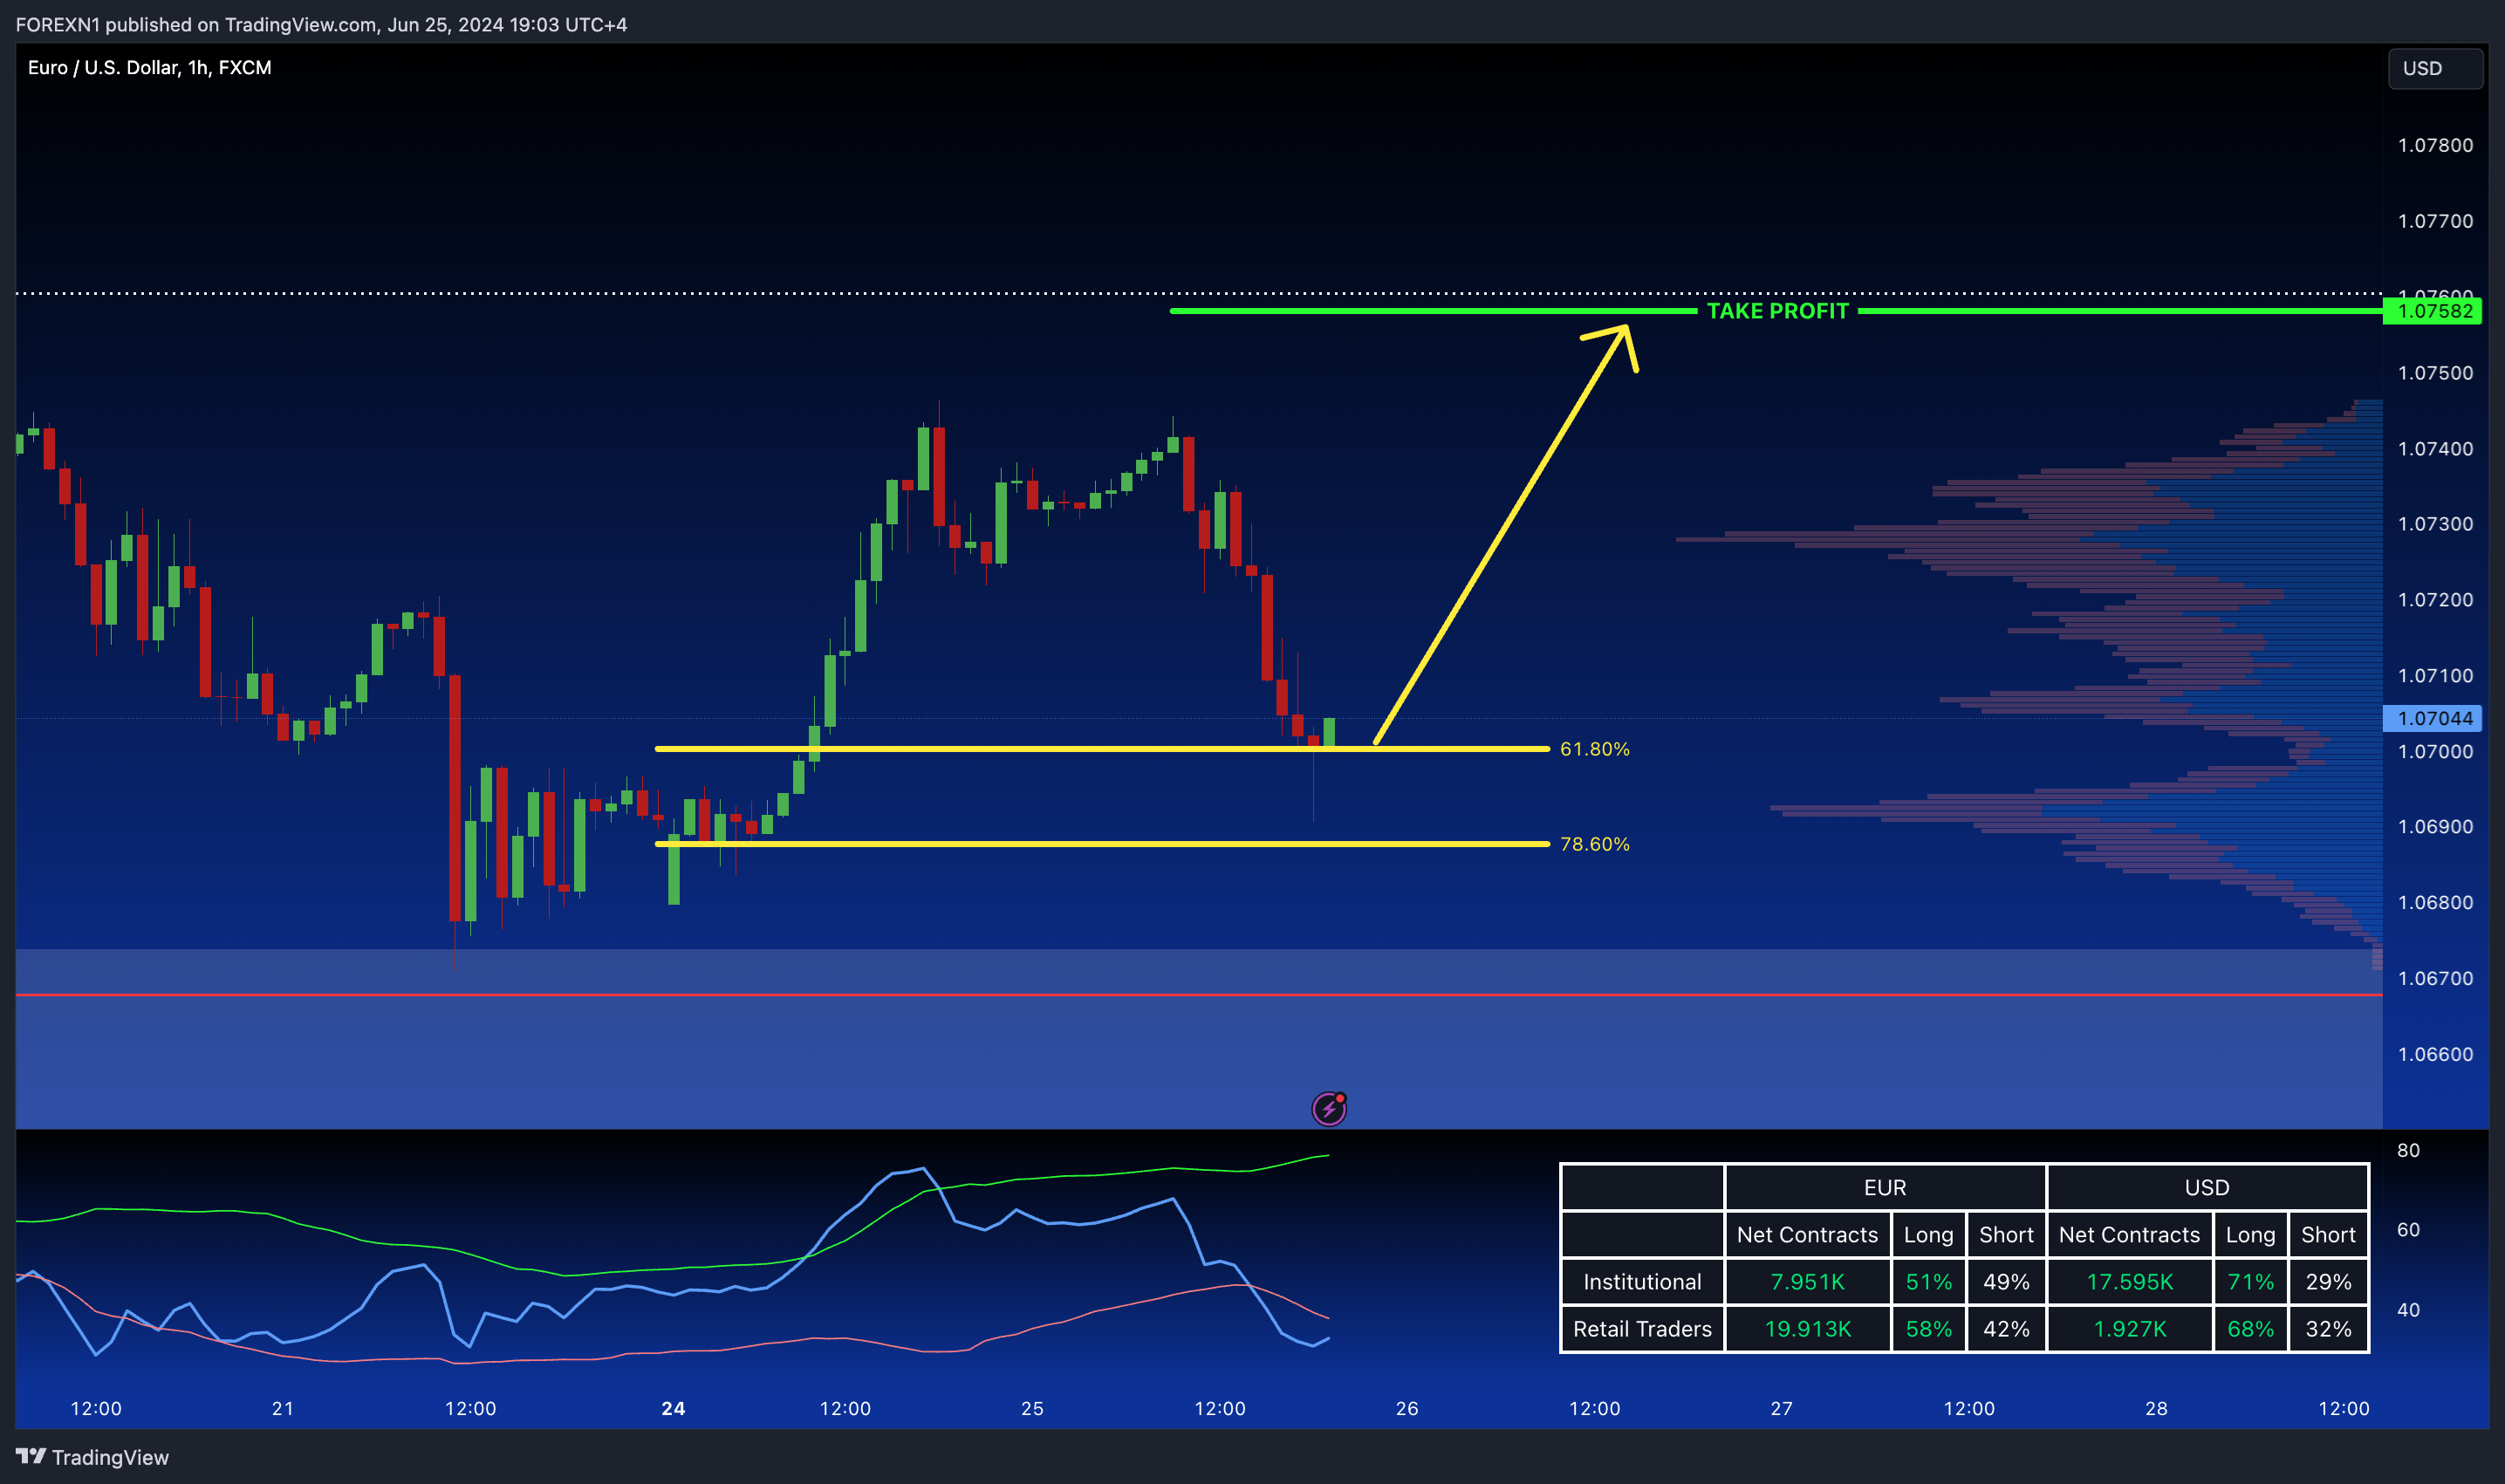Click the 1.07800 price axis label
The image size is (2505, 1484).
(2435, 145)
